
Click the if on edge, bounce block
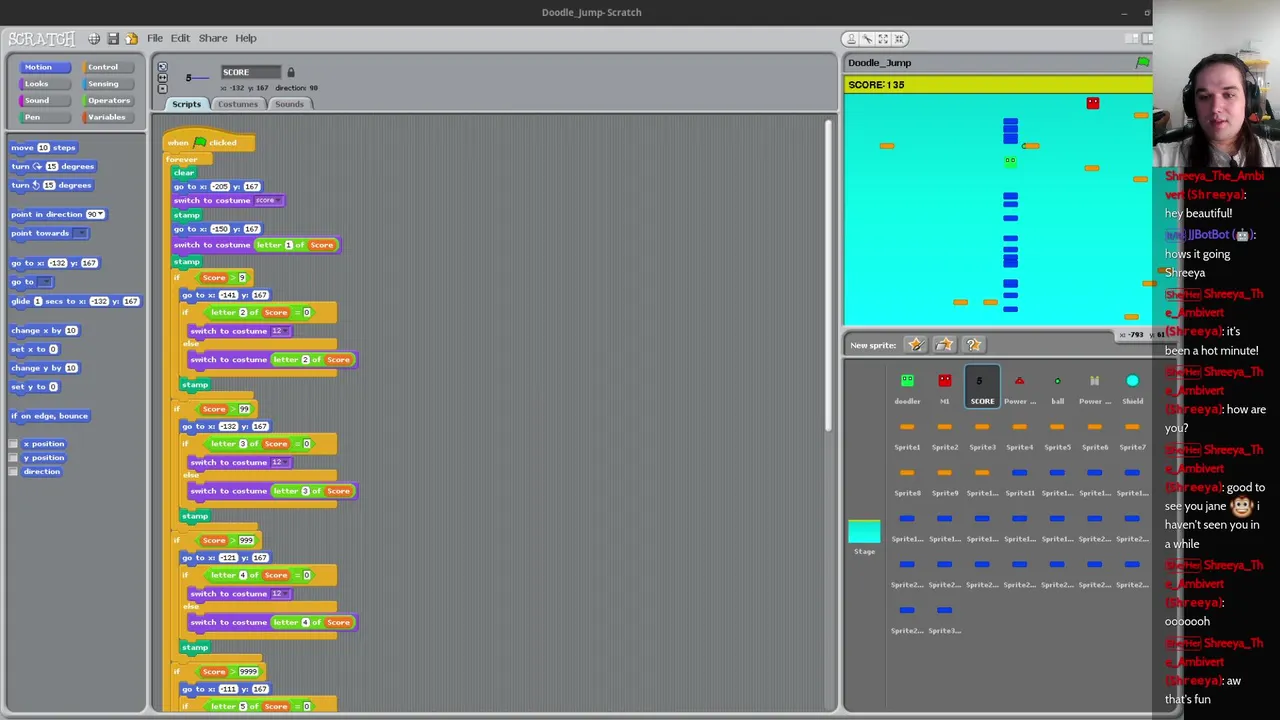point(50,416)
